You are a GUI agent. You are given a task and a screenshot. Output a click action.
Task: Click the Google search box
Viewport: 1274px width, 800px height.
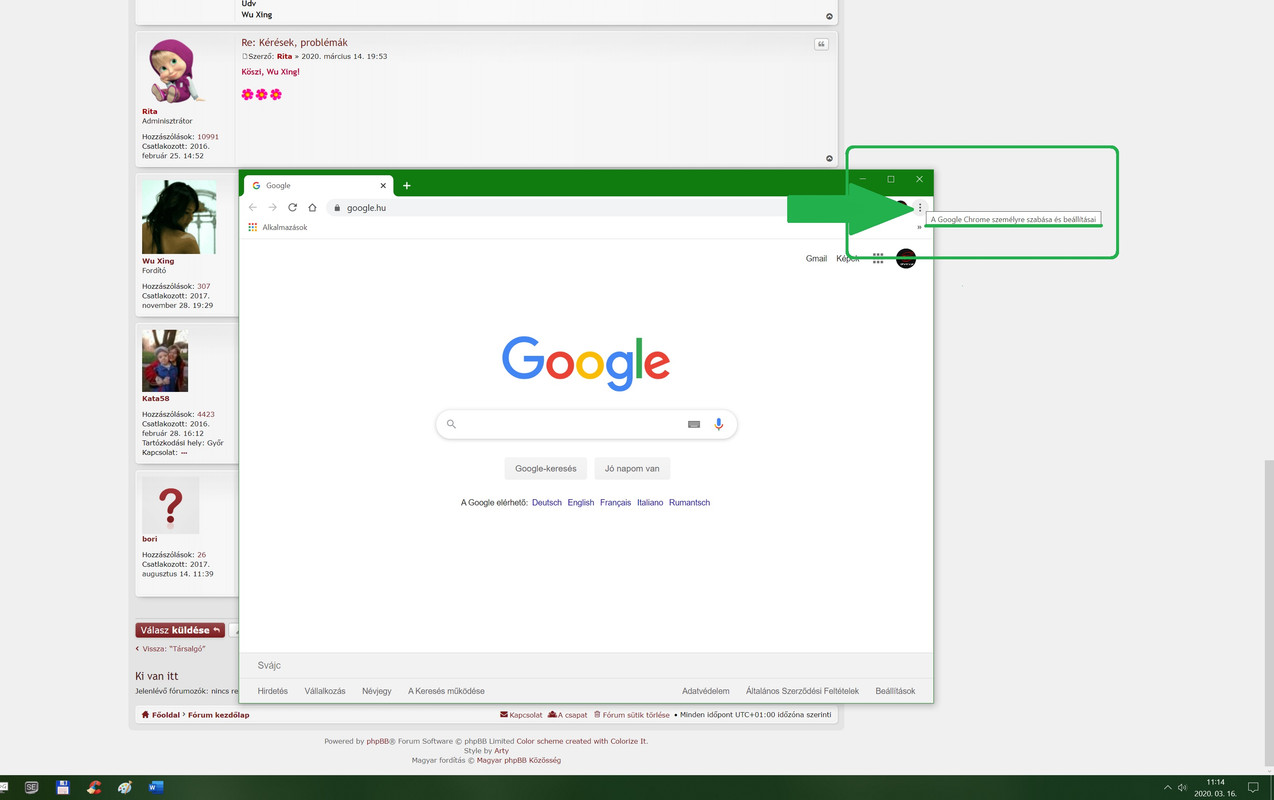pyautogui.click(x=586, y=424)
